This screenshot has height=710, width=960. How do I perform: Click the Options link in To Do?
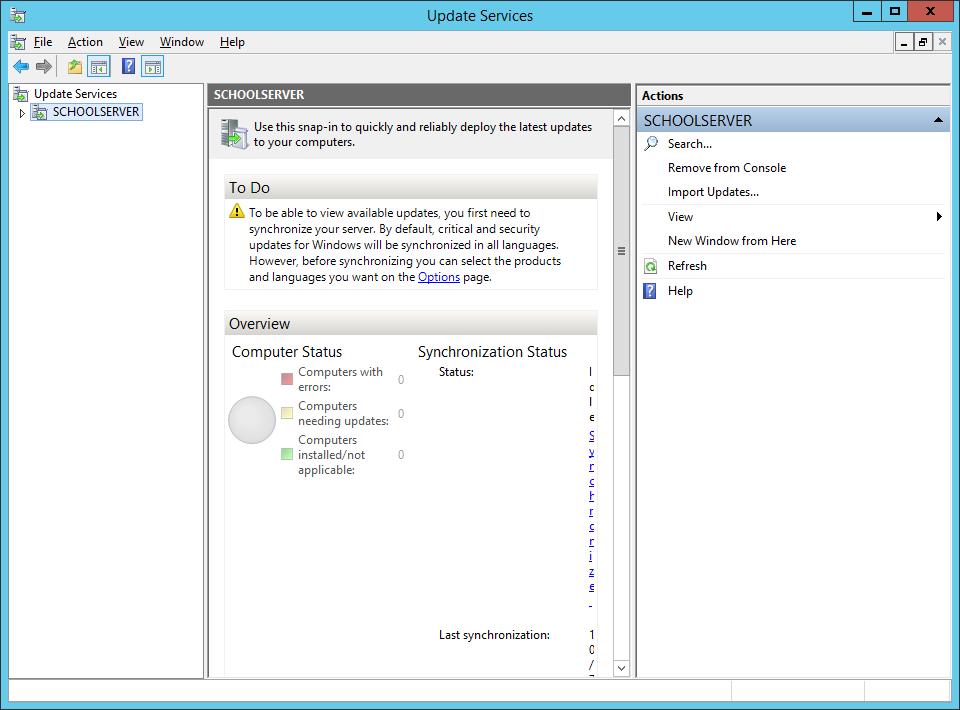[438, 277]
